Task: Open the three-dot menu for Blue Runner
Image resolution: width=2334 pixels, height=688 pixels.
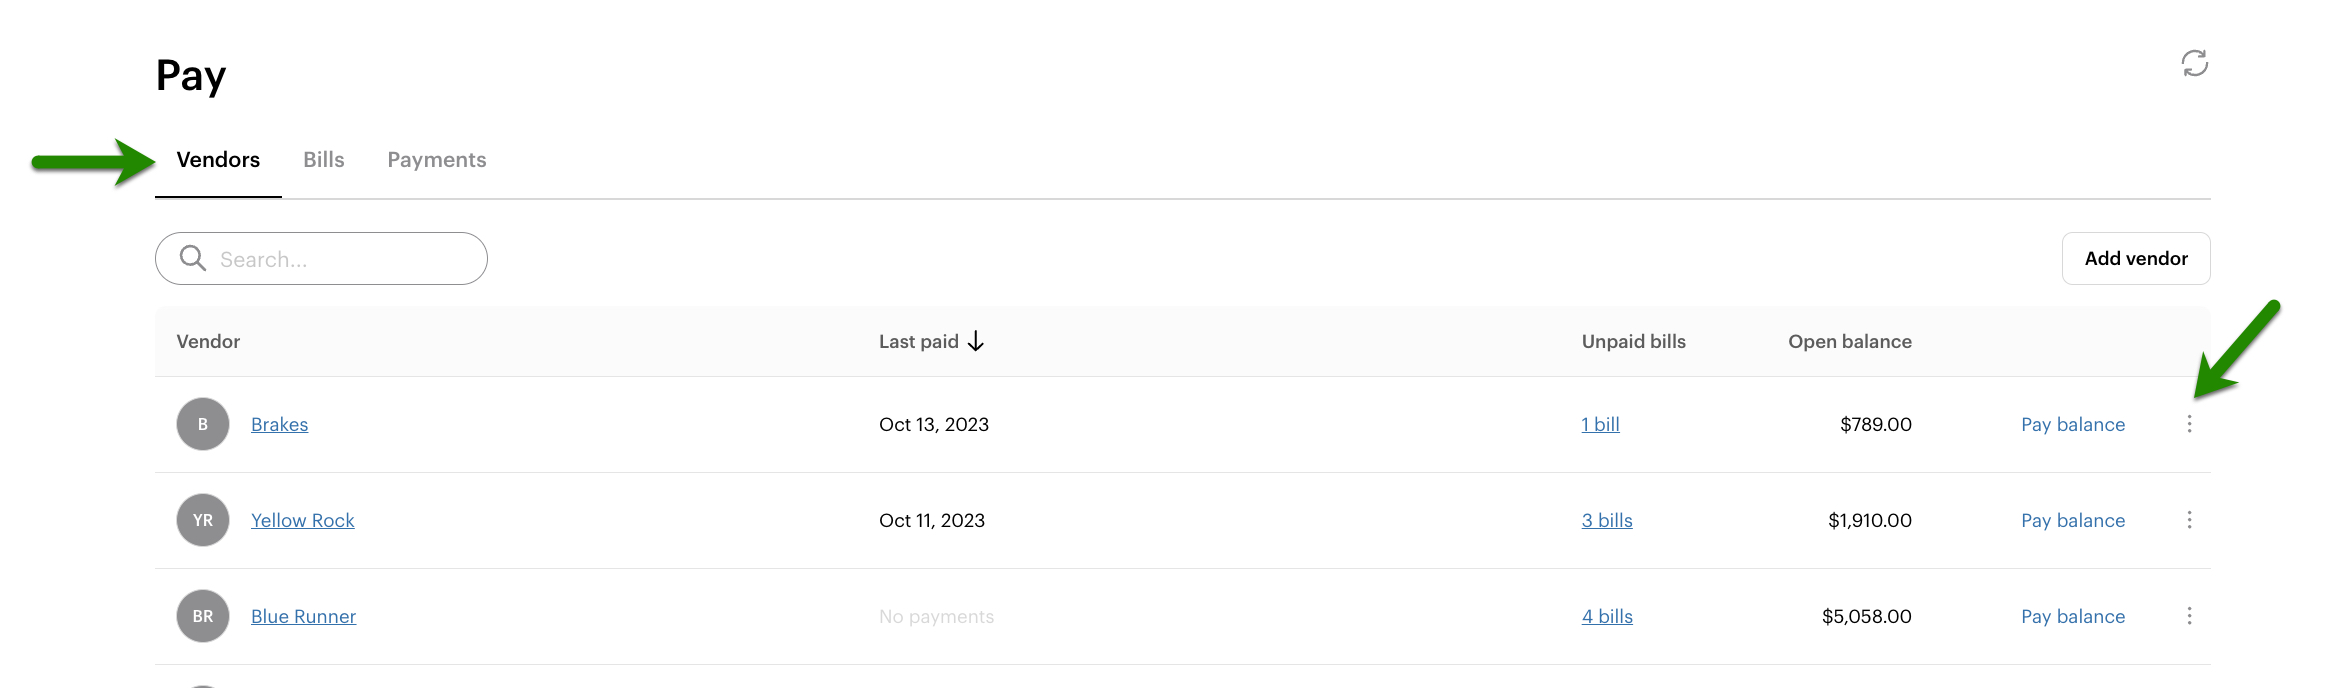Action: tap(2189, 616)
